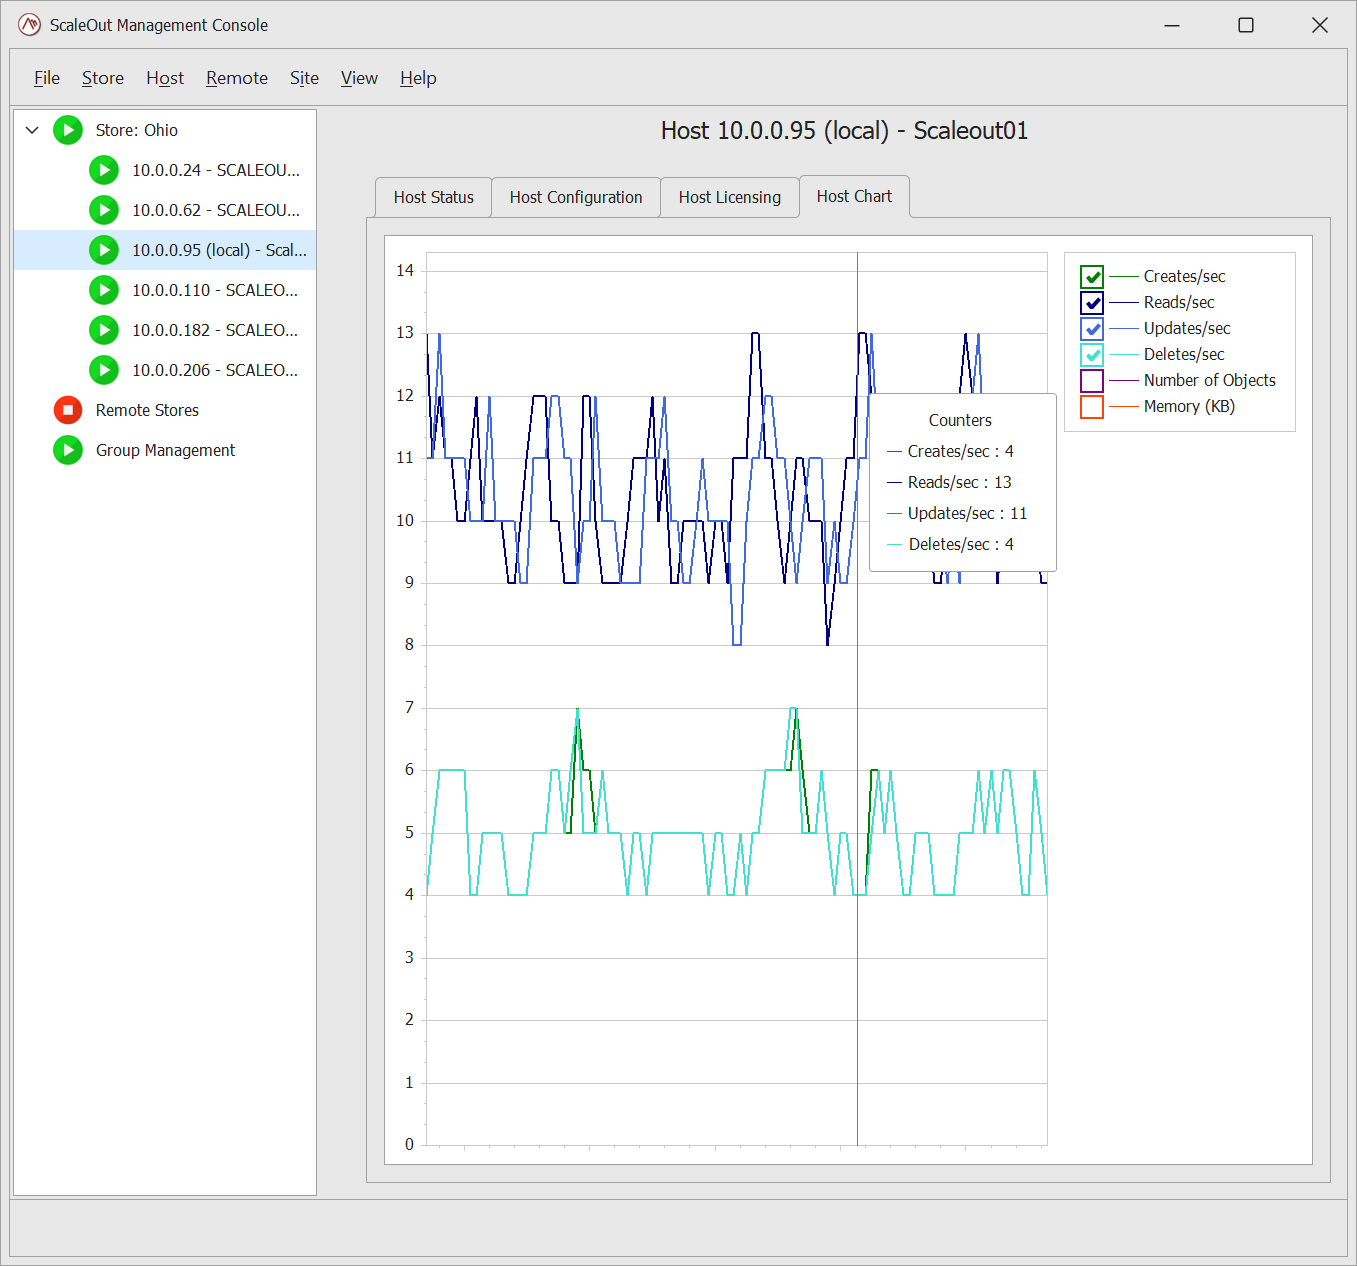
Task: Select the Host Chart tab
Action: coord(854,197)
